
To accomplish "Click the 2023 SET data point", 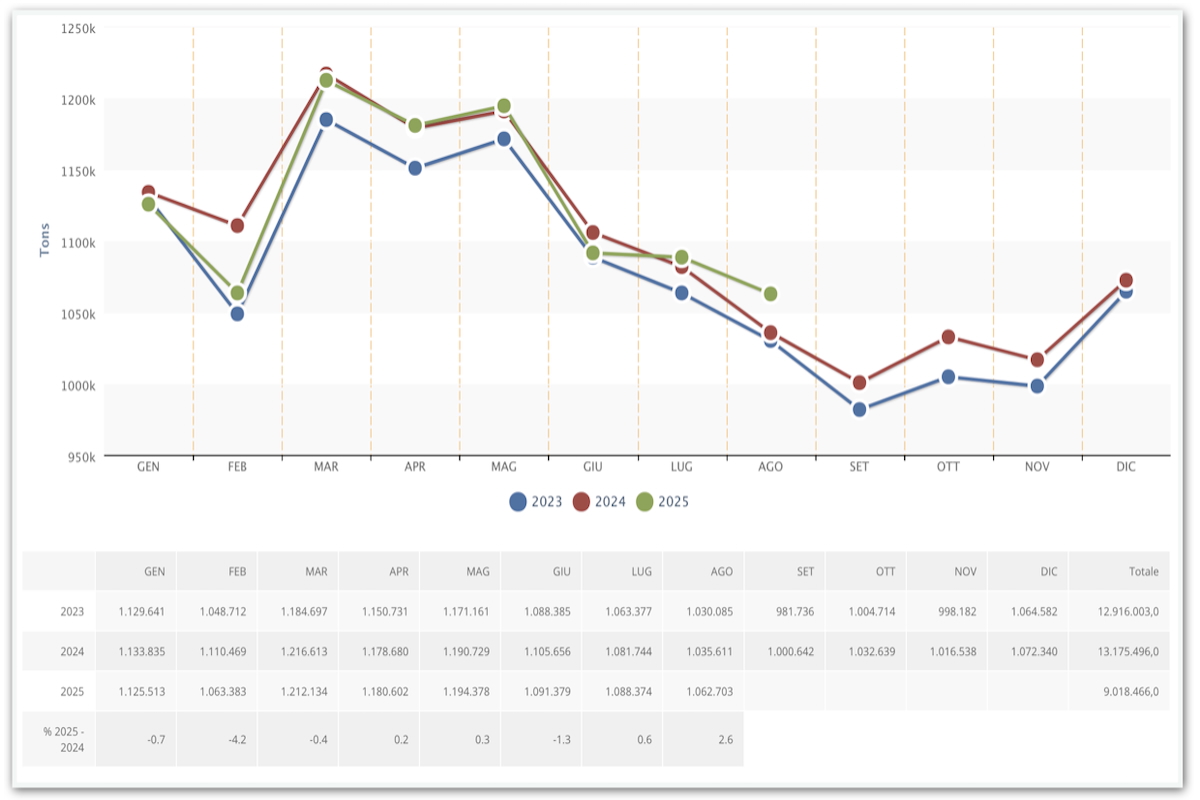I will coord(859,409).
